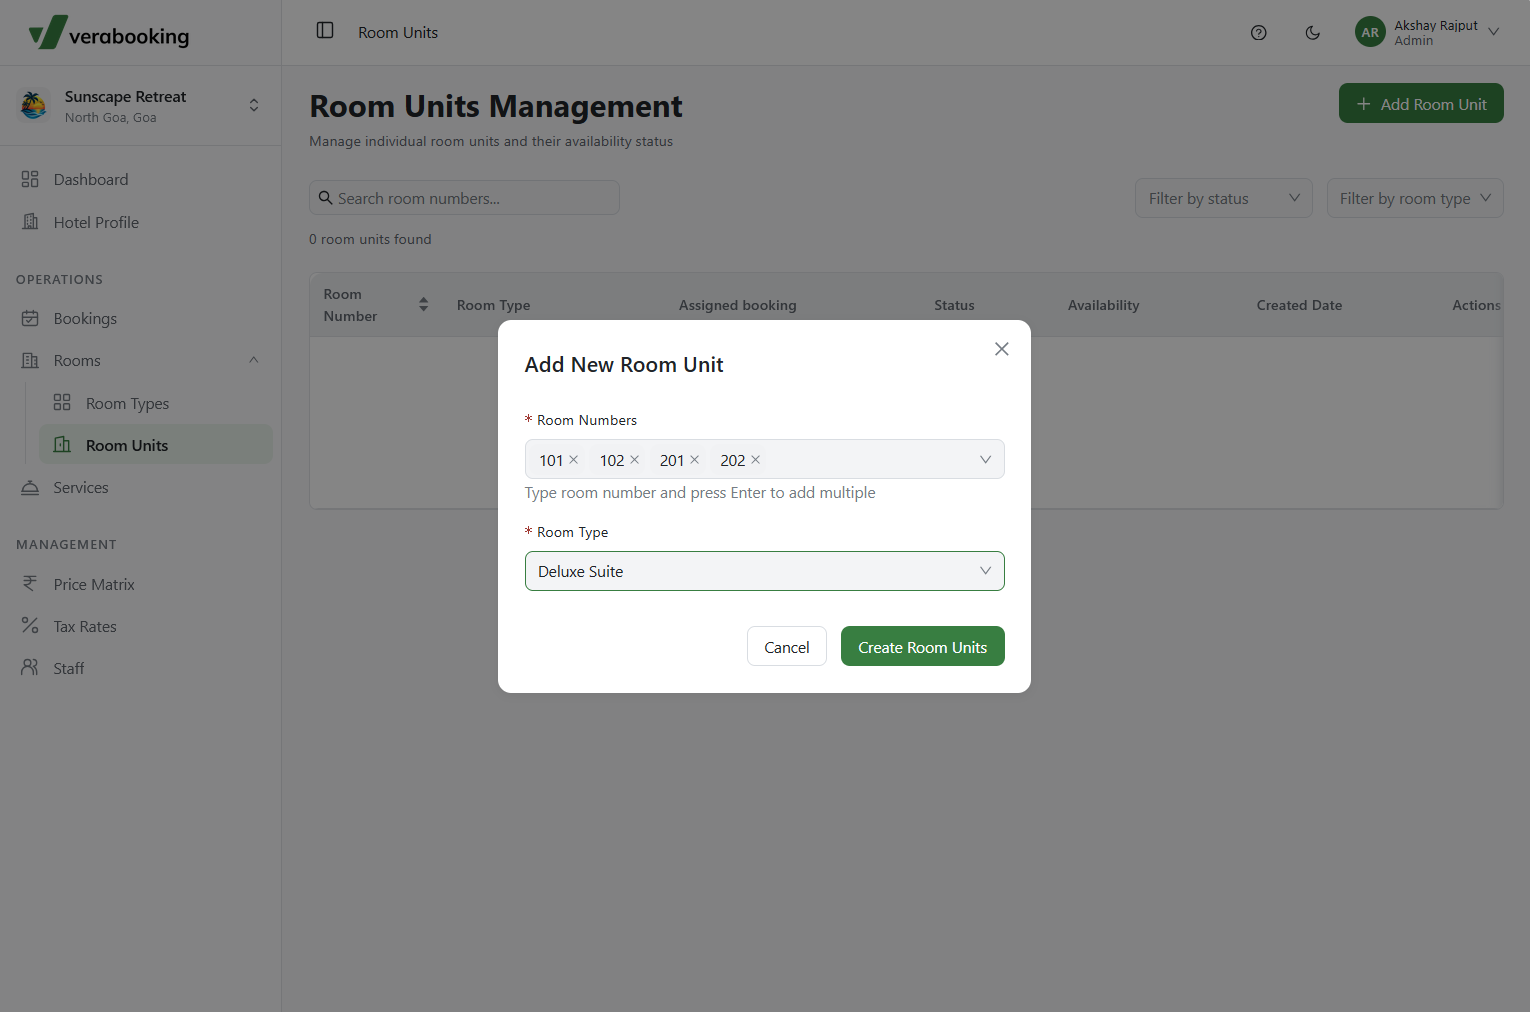Click the Room Numbers tag input area
This screenshot has height=1012, width=1530.
pyautogui.click(x=765, y=460)
